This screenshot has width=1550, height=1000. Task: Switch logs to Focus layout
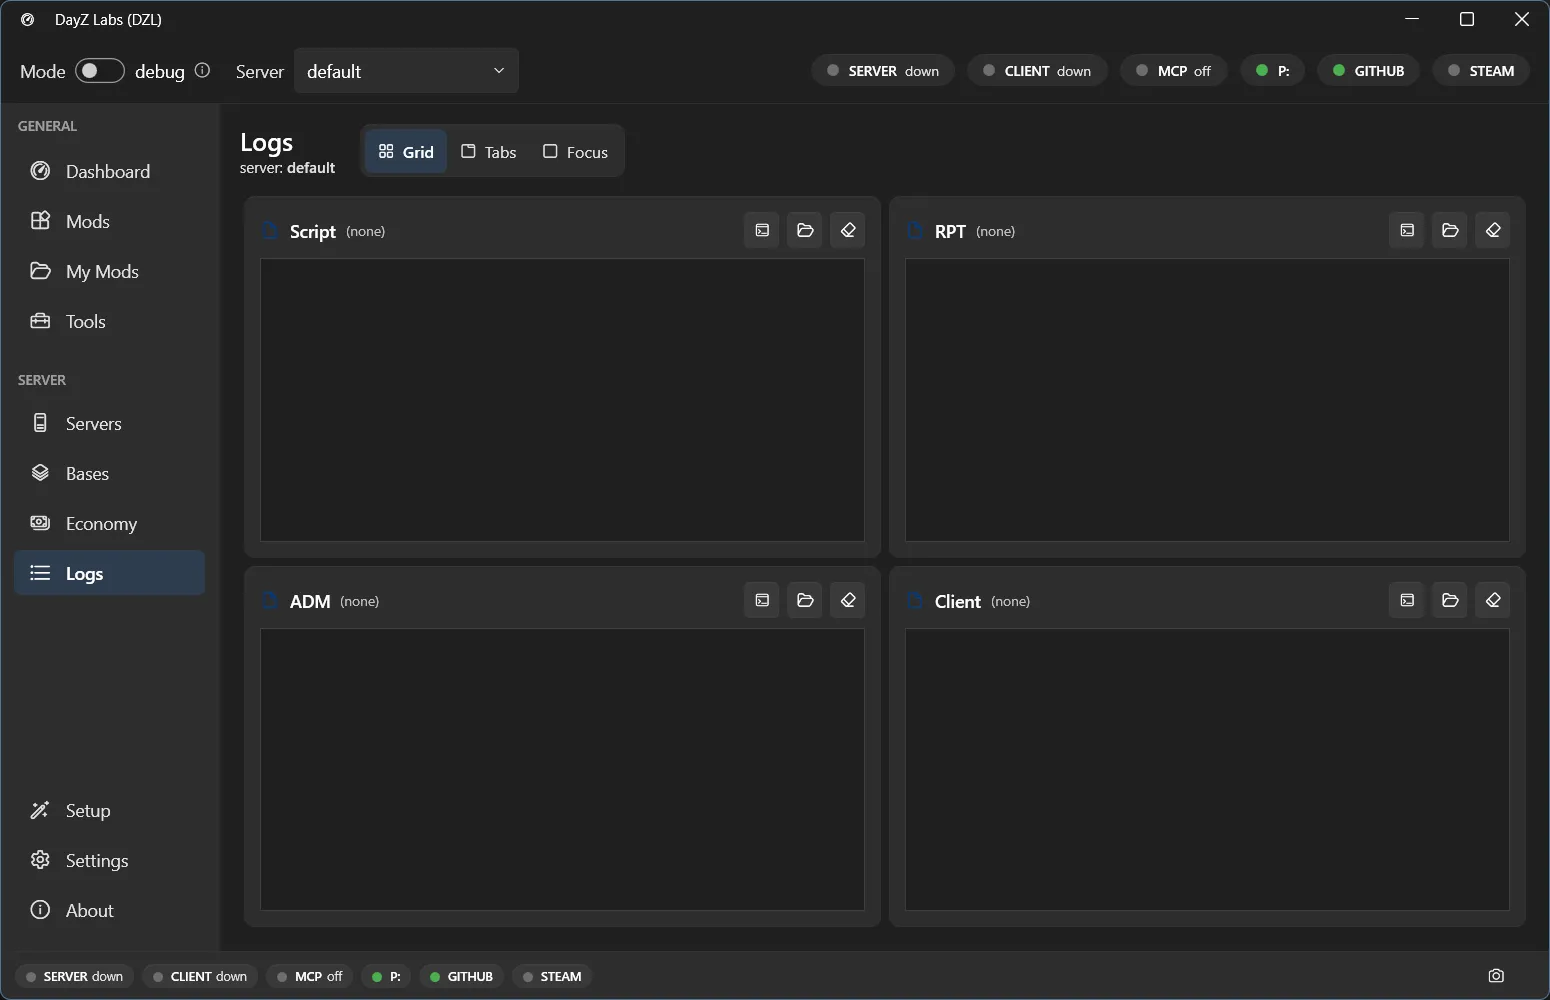[x=575, y=152]
